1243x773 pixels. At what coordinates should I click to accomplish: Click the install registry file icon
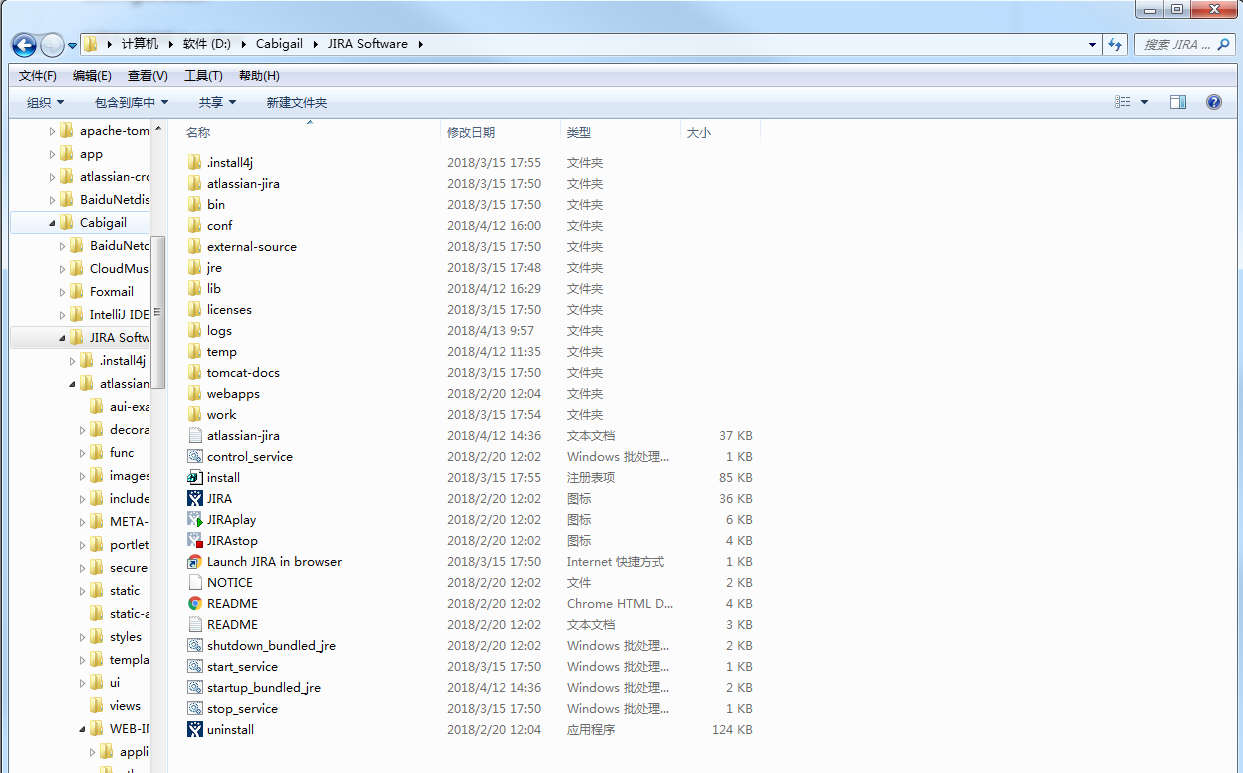[195, 477]
